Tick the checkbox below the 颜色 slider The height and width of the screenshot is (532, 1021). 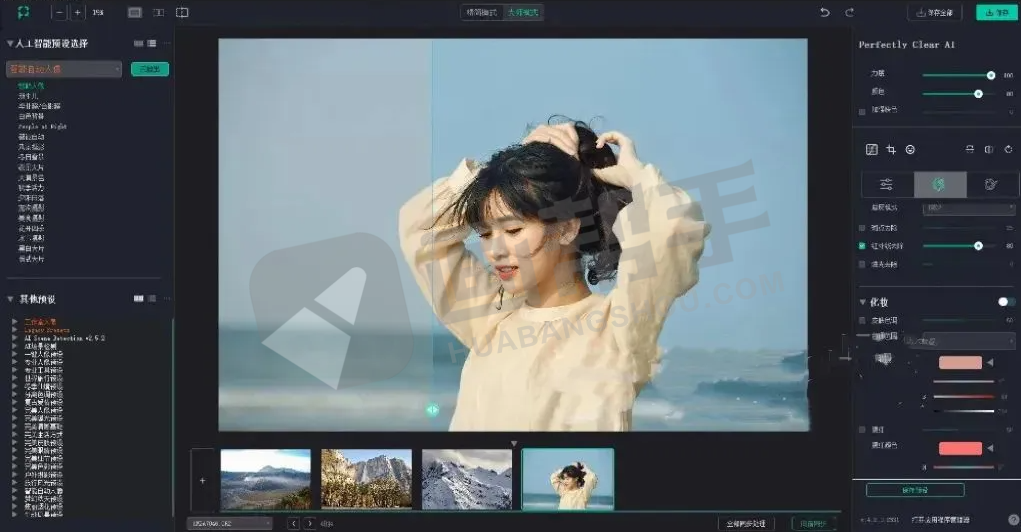point(862,111)
